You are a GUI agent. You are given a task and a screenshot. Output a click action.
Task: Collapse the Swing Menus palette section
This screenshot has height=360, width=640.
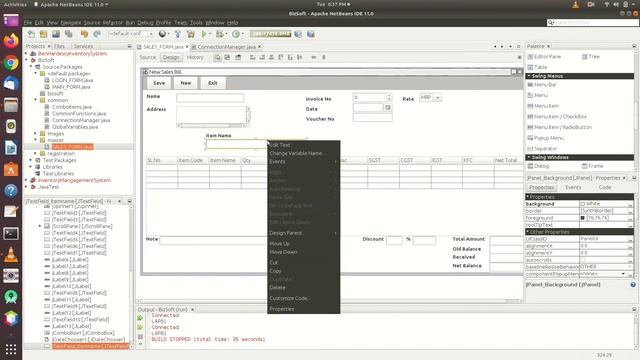529,76
